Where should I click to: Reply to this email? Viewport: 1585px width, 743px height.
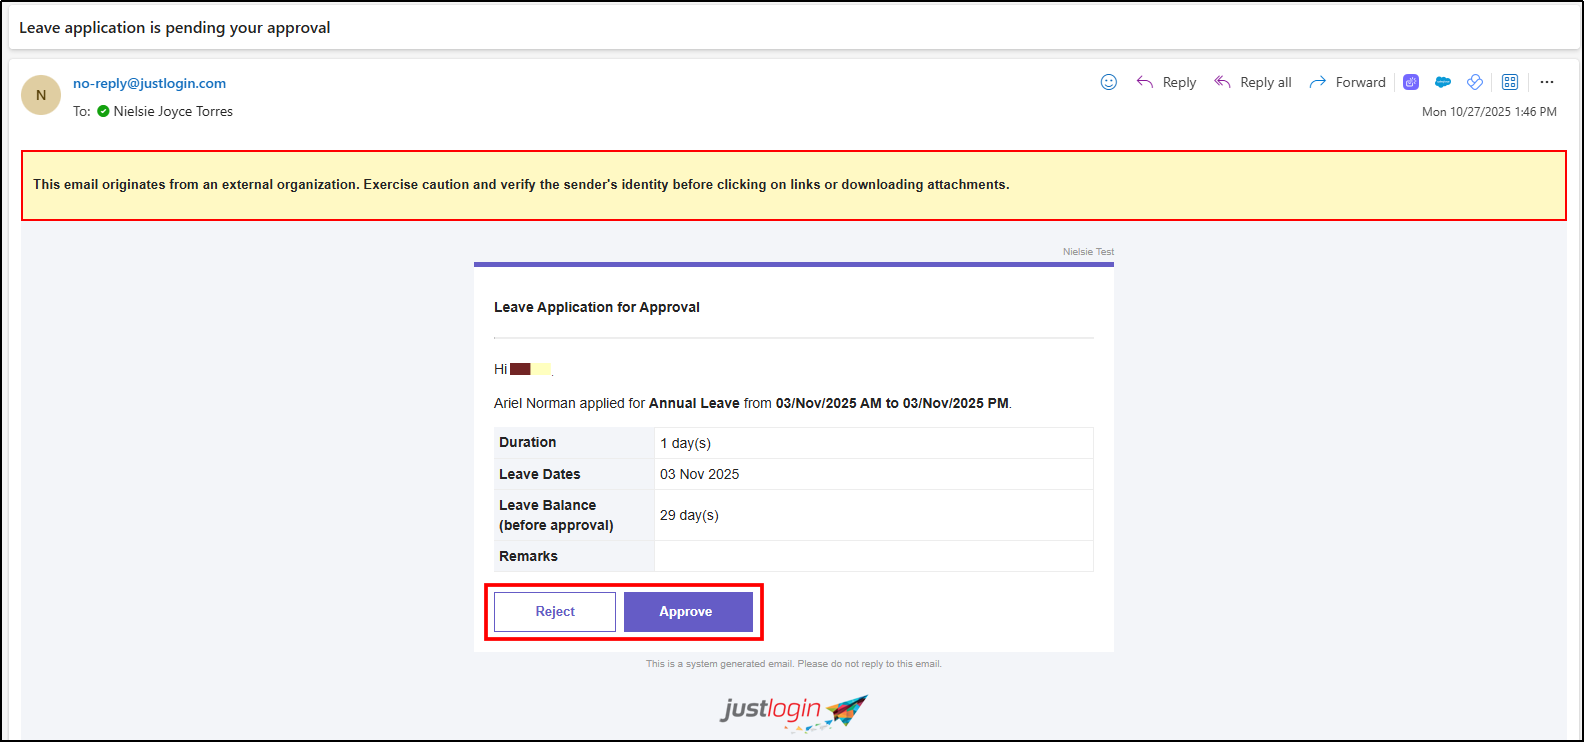[1166, 82]
